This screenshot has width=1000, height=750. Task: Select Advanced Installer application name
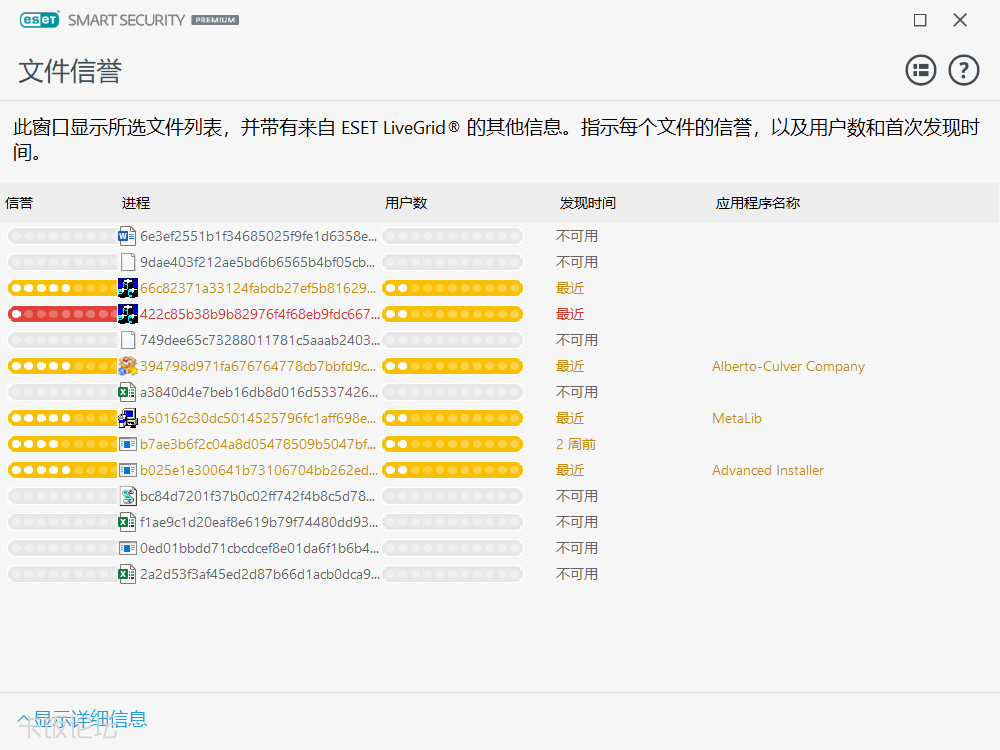[x=767, y=470]
